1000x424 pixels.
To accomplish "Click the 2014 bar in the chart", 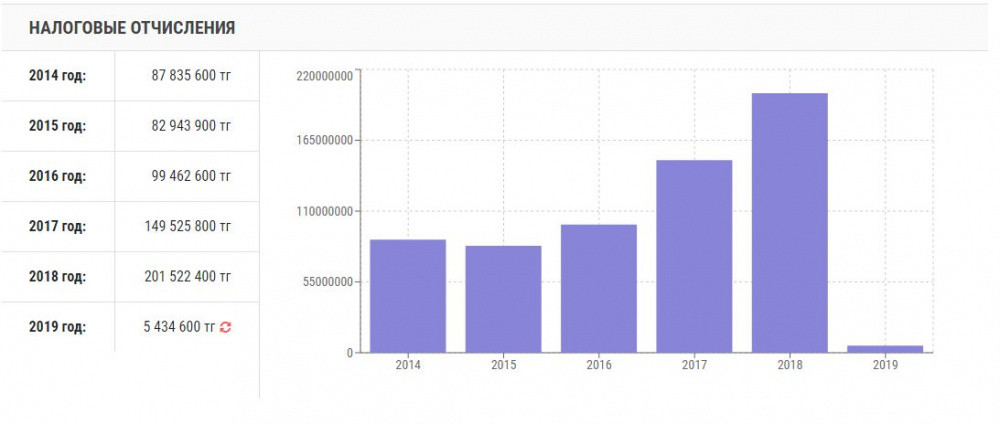I will [408, 296].
